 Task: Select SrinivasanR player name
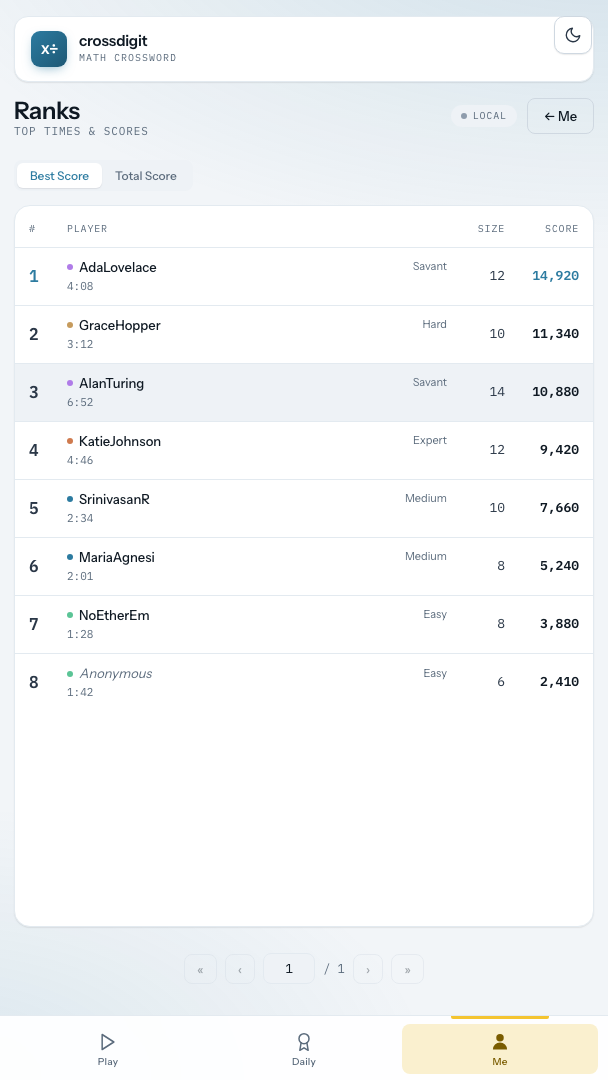tap(114, 499)
